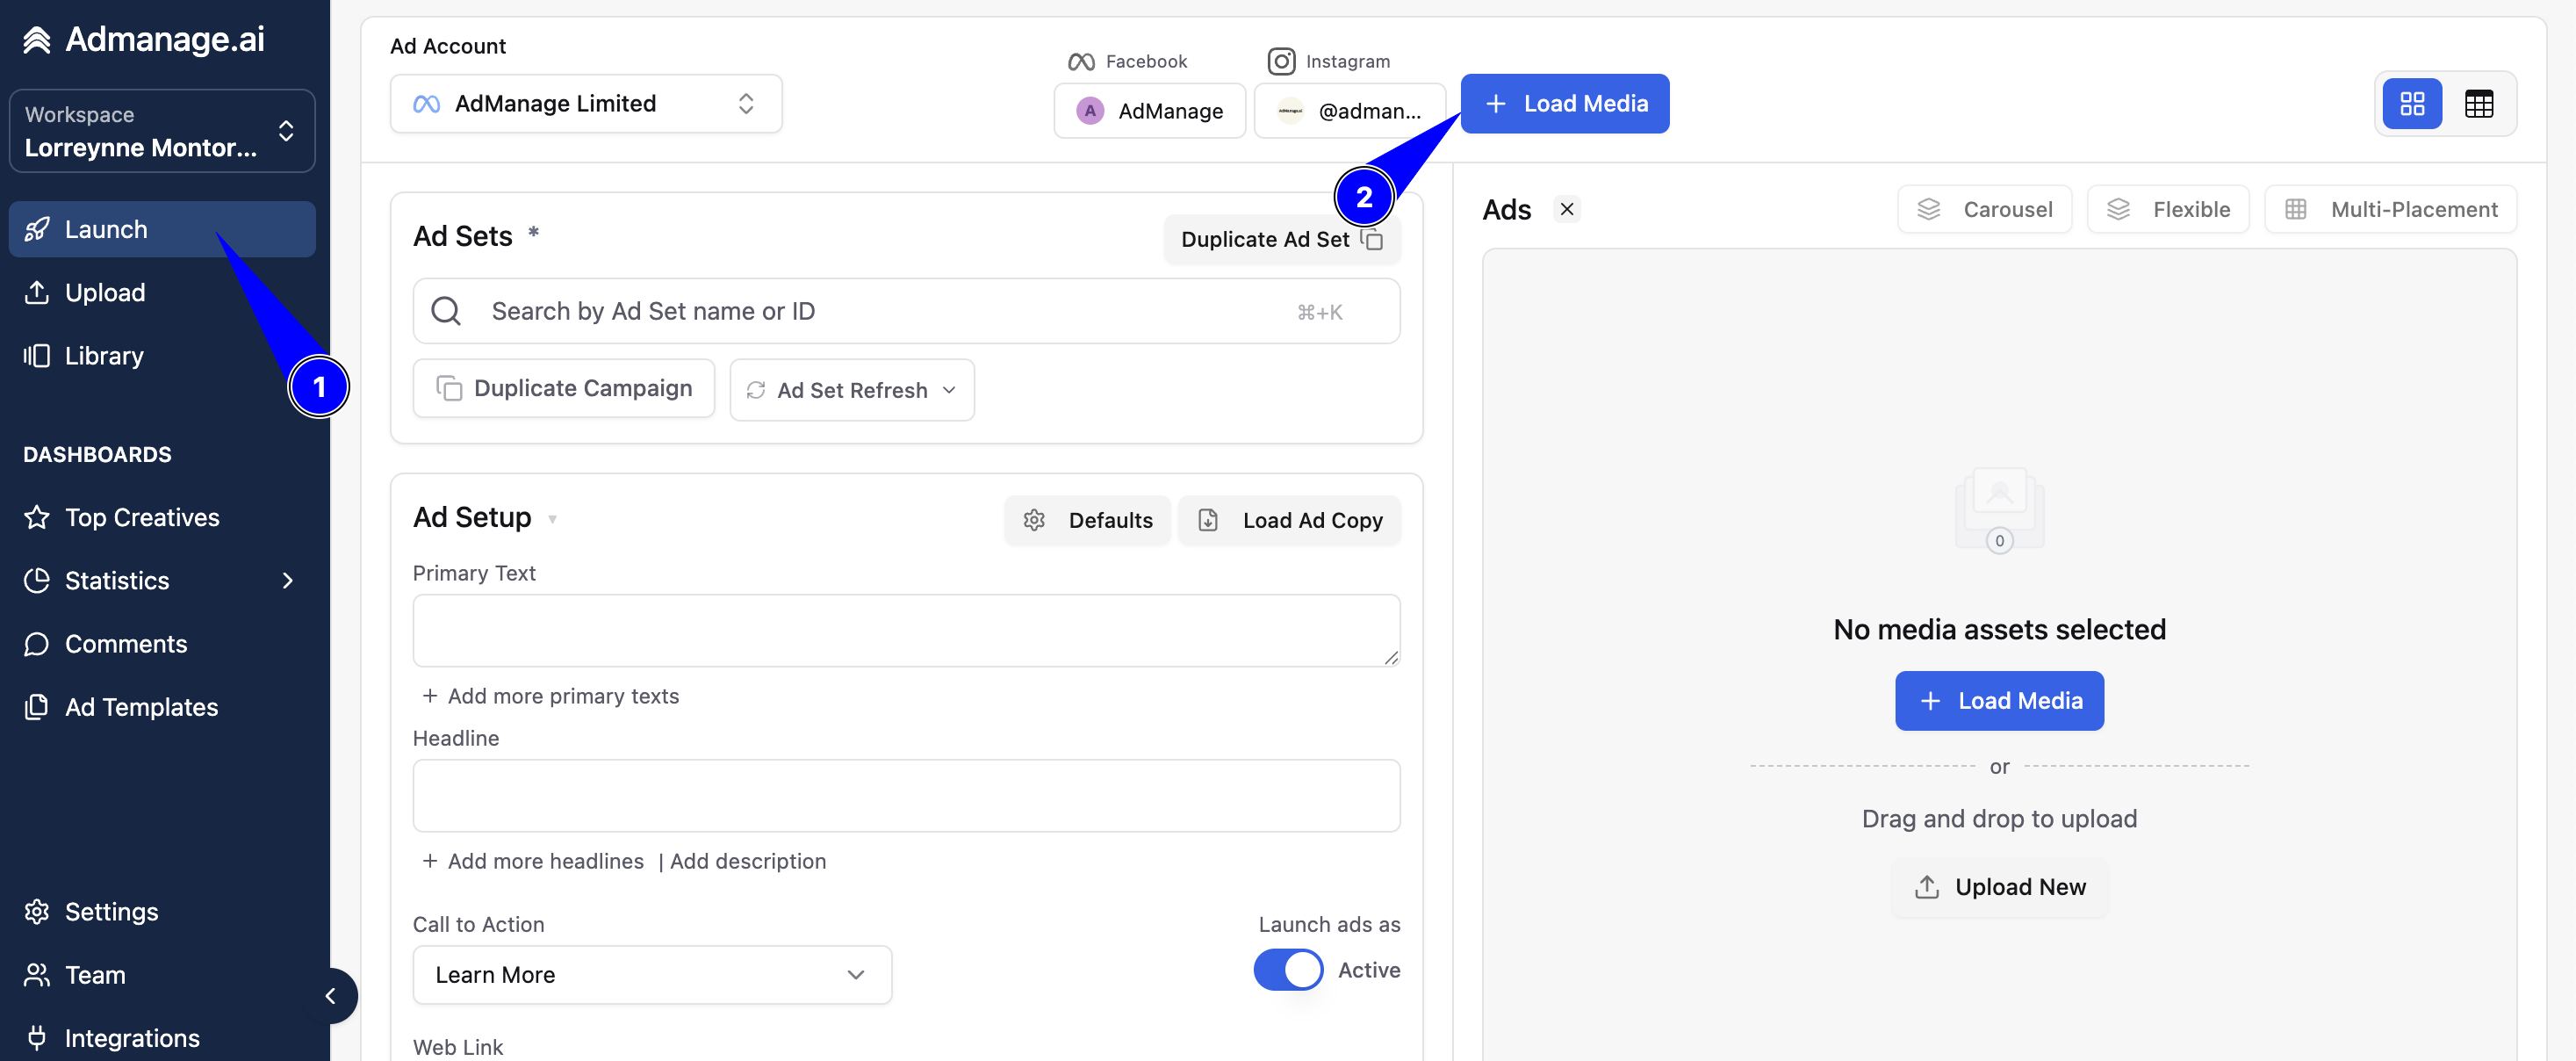This screenshot has height=1061, width=2576.
Task: Click the Instagram account icon
Action: (x=1290, y=111)
